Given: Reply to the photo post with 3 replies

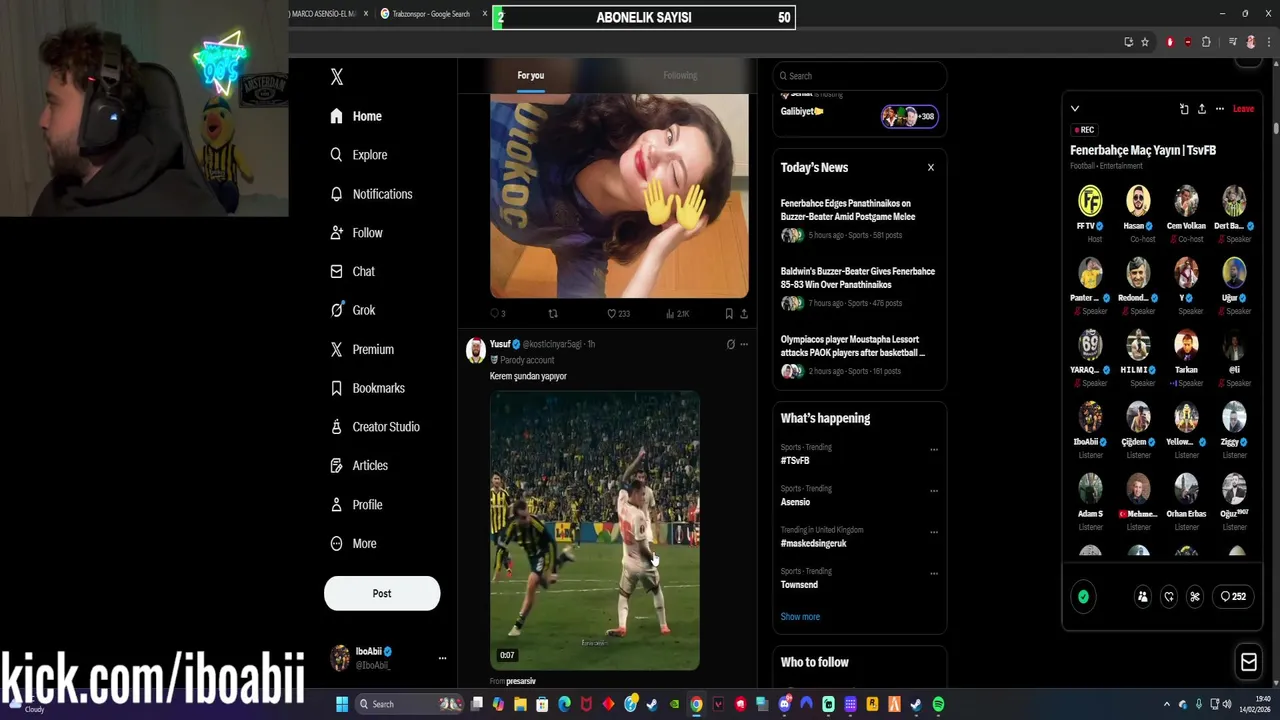Looking at the screenshot, I should (x=497, y=314).
